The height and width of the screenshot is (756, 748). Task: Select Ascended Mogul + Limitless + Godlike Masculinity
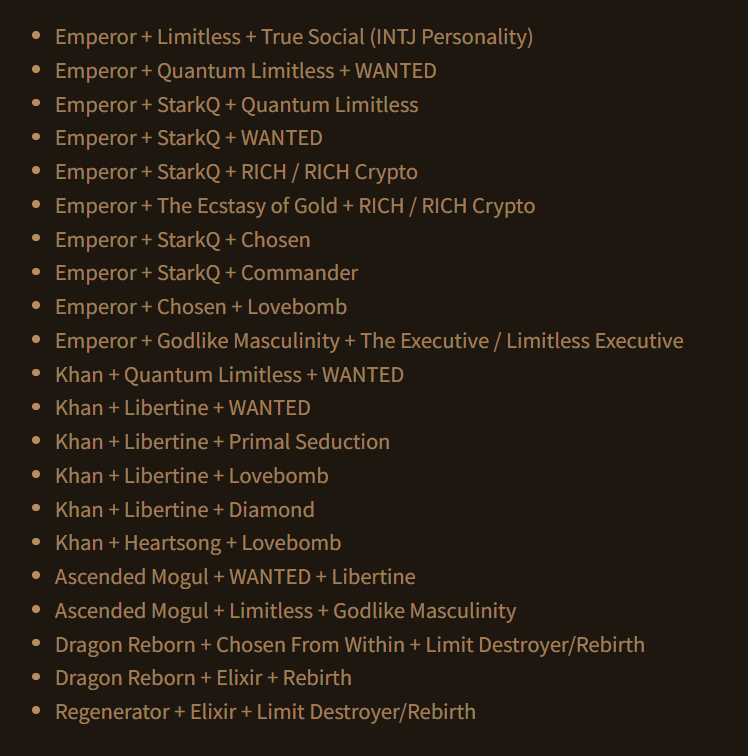(x=286, y=611)
